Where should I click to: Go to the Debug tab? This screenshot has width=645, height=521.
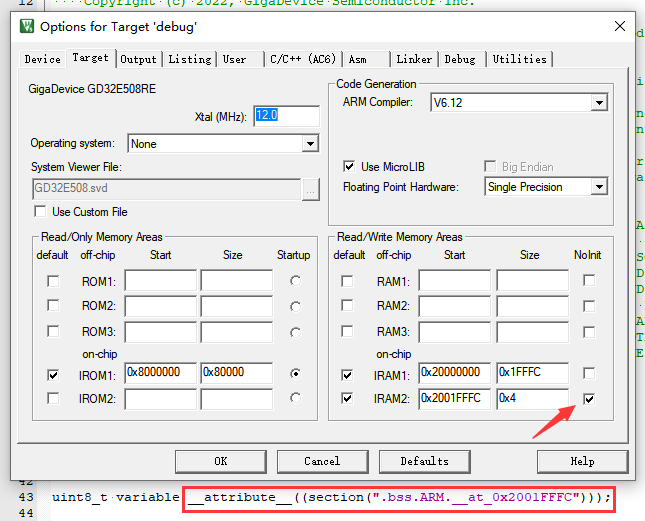[x=460, y=60]
